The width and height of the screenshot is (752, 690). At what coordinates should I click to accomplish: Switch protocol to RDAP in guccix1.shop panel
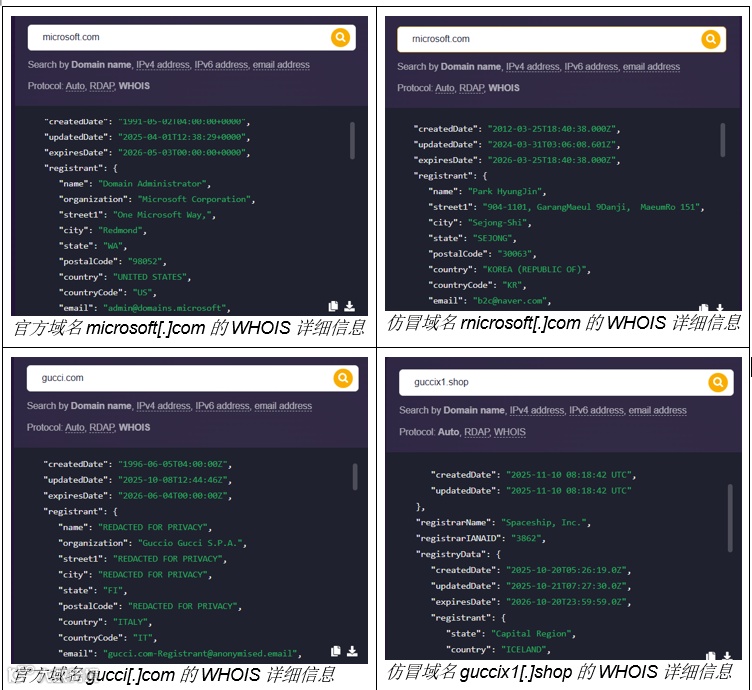point(476,432)
